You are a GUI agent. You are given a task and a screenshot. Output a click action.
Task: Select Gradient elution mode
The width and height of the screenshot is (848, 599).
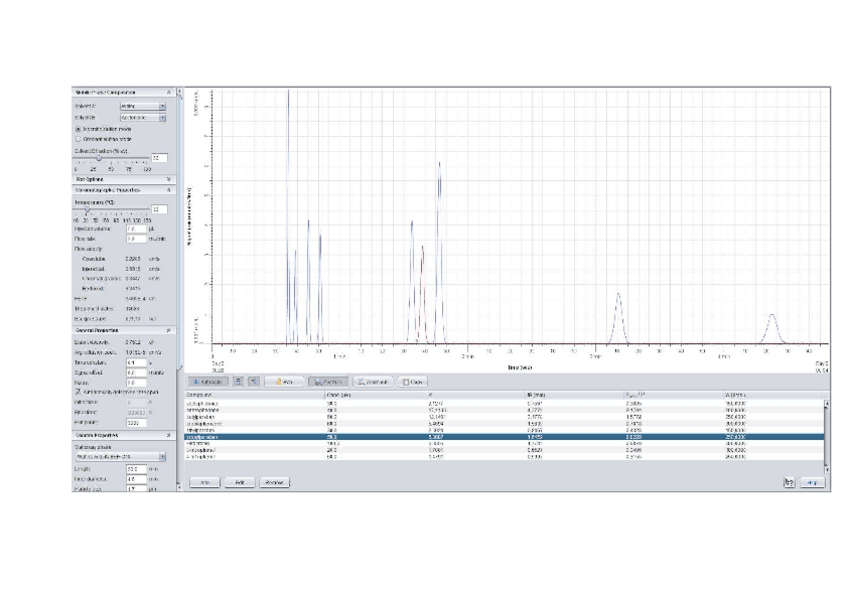[x=79, y=139]
